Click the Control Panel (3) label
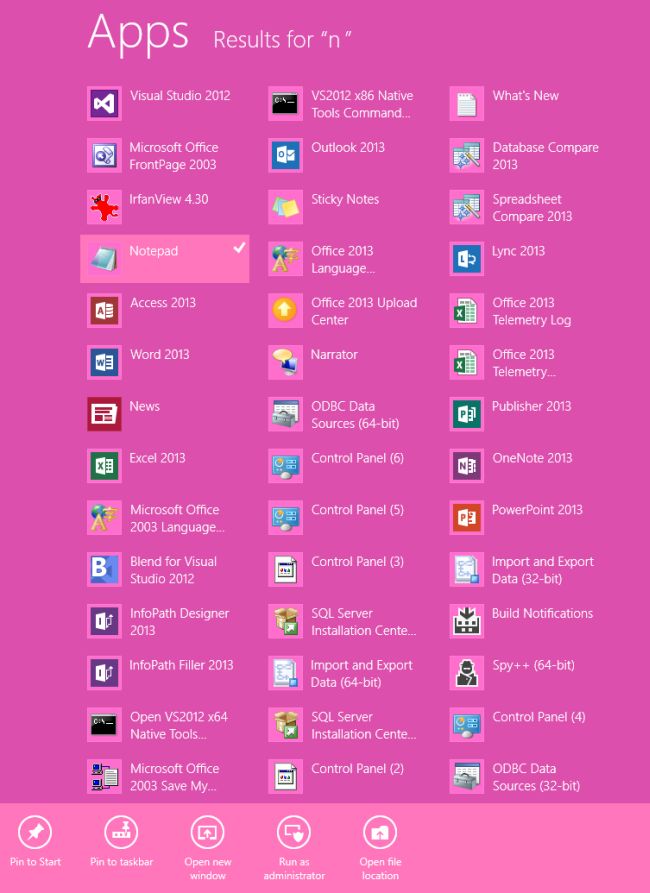This screenshot has width=650, height=893. (x=357, y=562)
